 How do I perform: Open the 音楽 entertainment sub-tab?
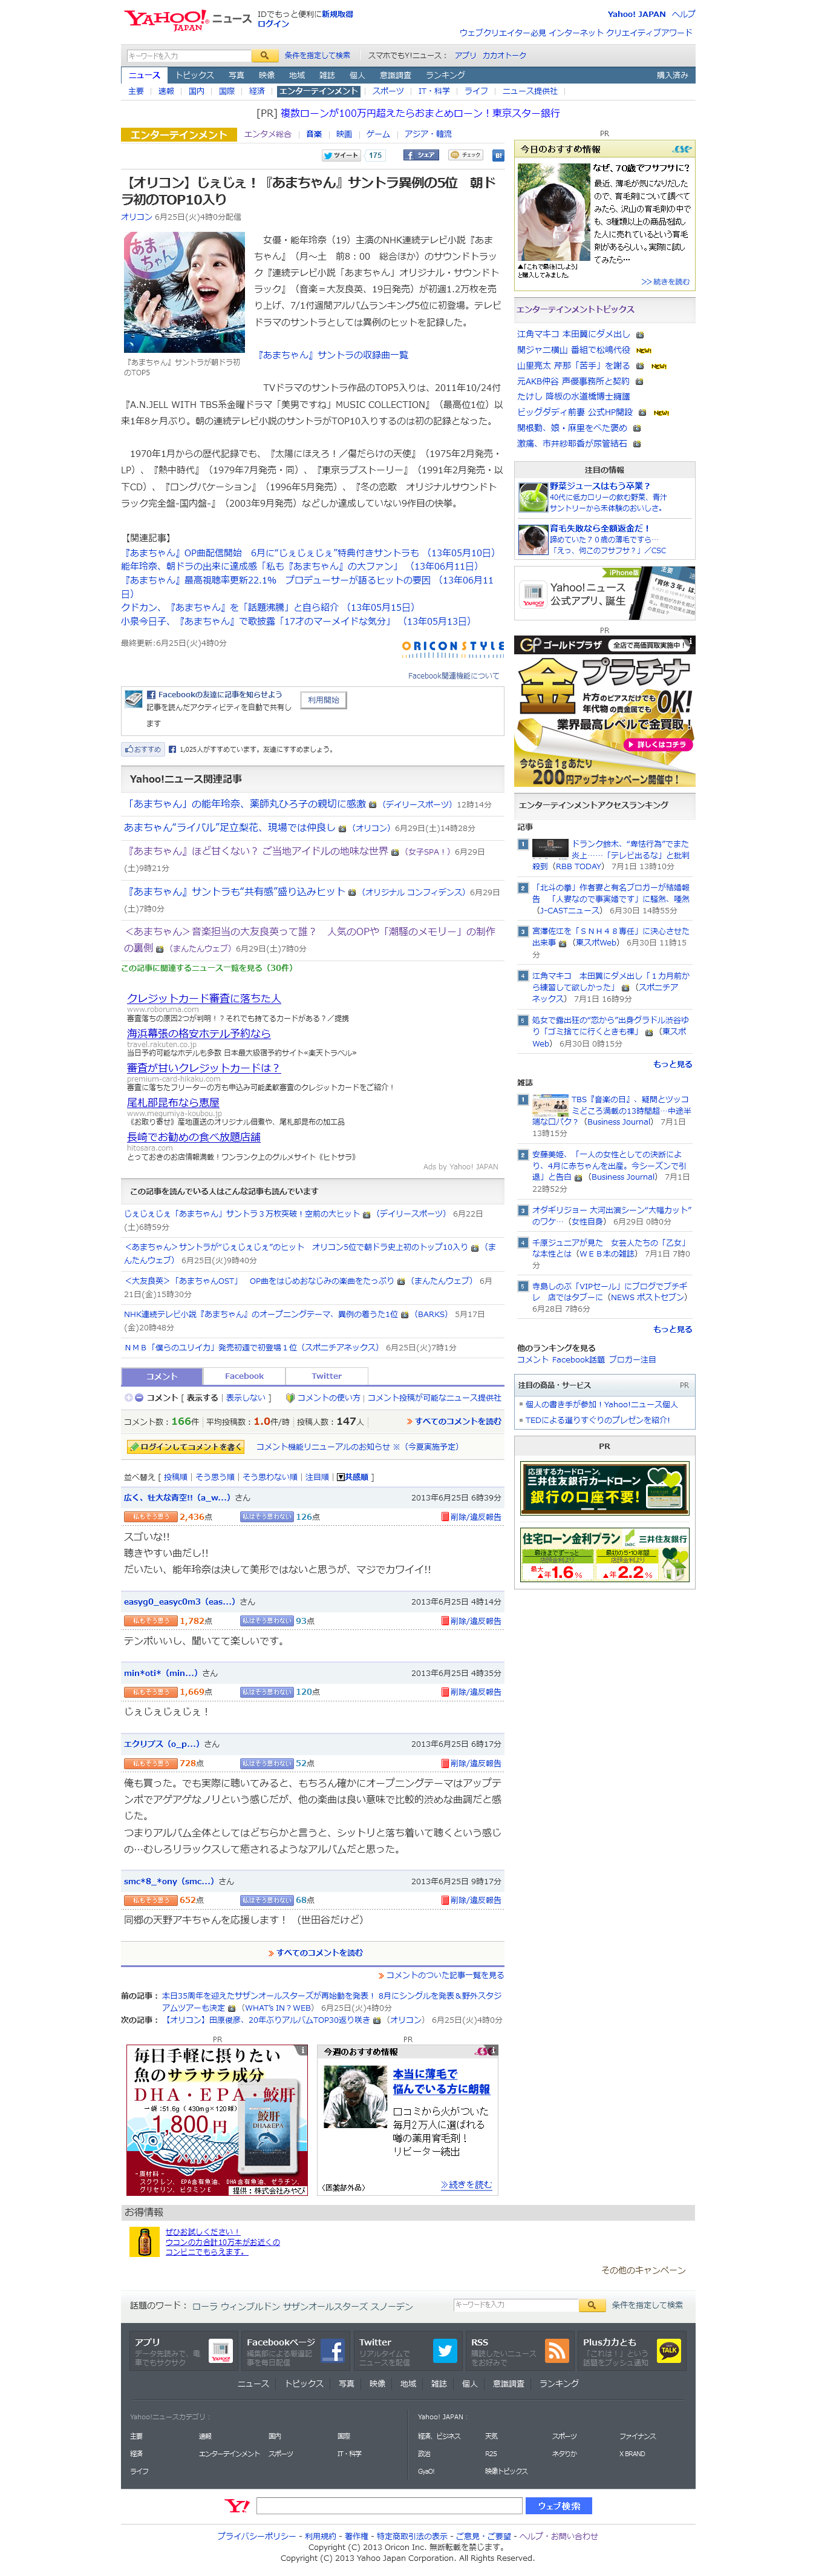pyautogui.click(x=314, y=134)
